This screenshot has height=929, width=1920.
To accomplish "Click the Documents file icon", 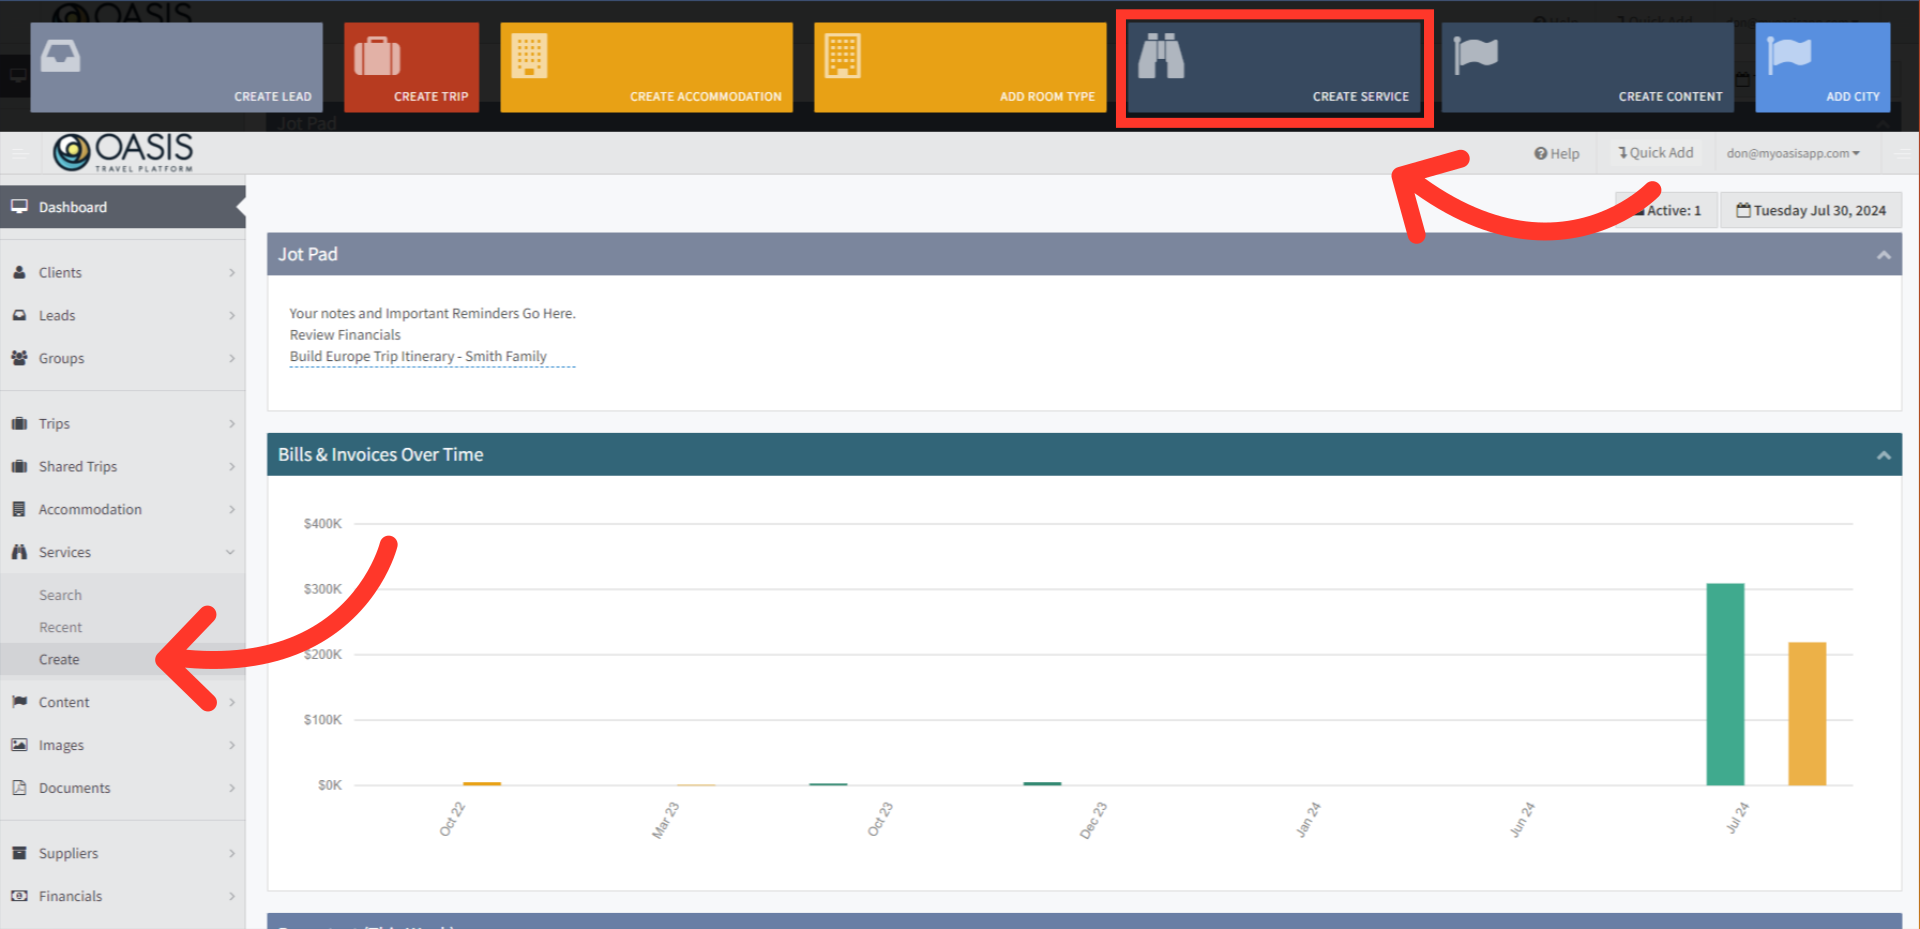I will tap(19, 788).
